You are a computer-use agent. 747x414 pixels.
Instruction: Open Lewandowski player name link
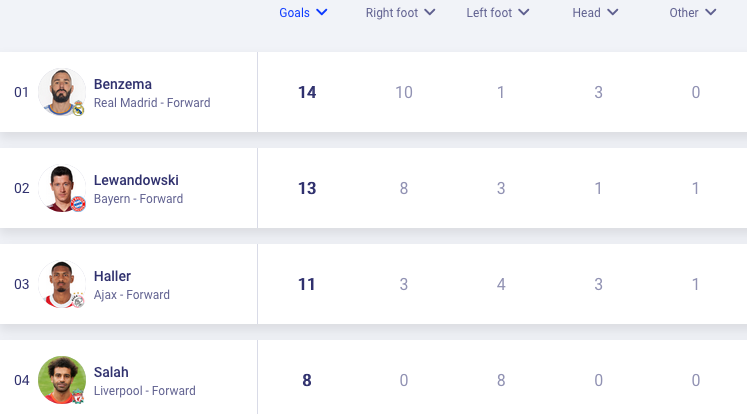[136, 180]
